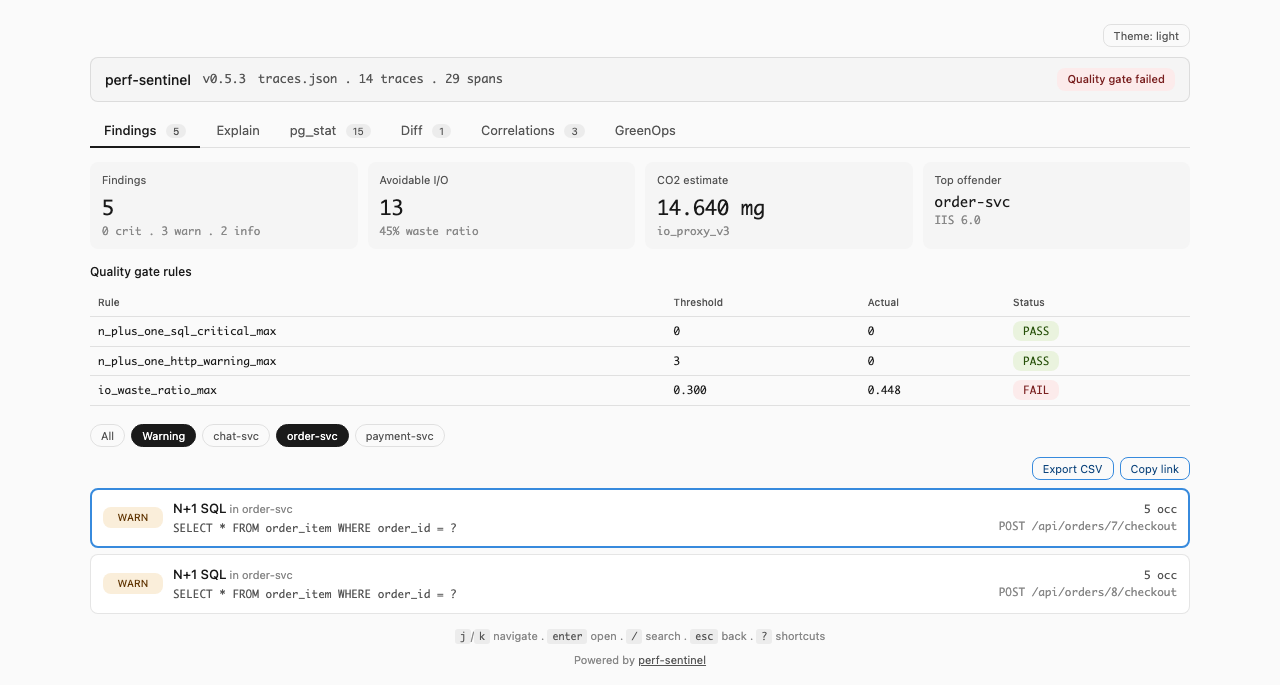Click the Quality gate failed indicator
Viewport: 1280px width, 685px height.
click(x=1116, y=79)
